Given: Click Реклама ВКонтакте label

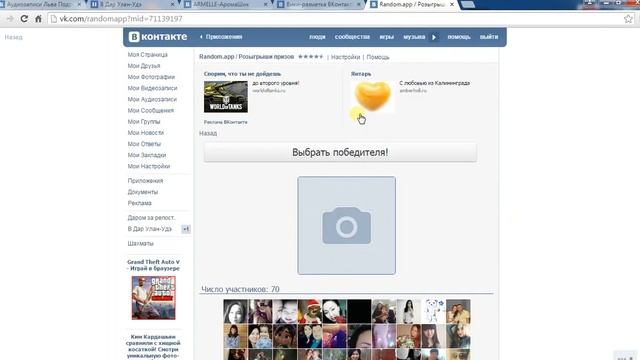Looking at the screenshot, I should pos(226,122).
